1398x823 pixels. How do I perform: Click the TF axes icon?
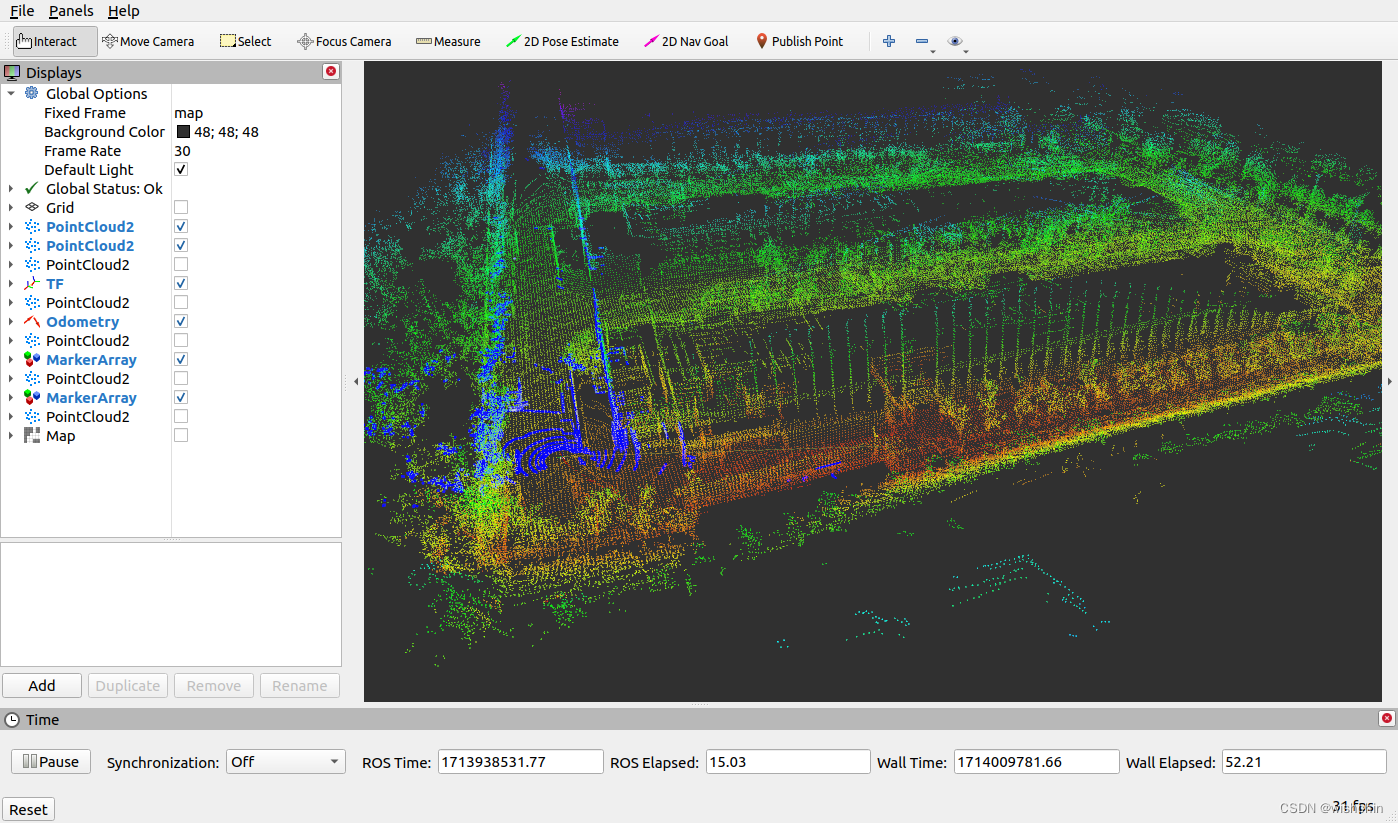32,283
